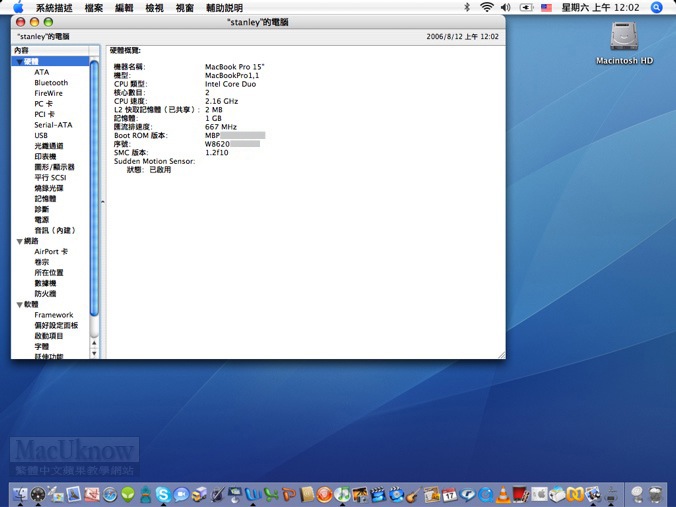Click the menu bar clock 星期六 上午 12:02
The width and height of the screenshot is (676, 507).
tap(600, 7)
